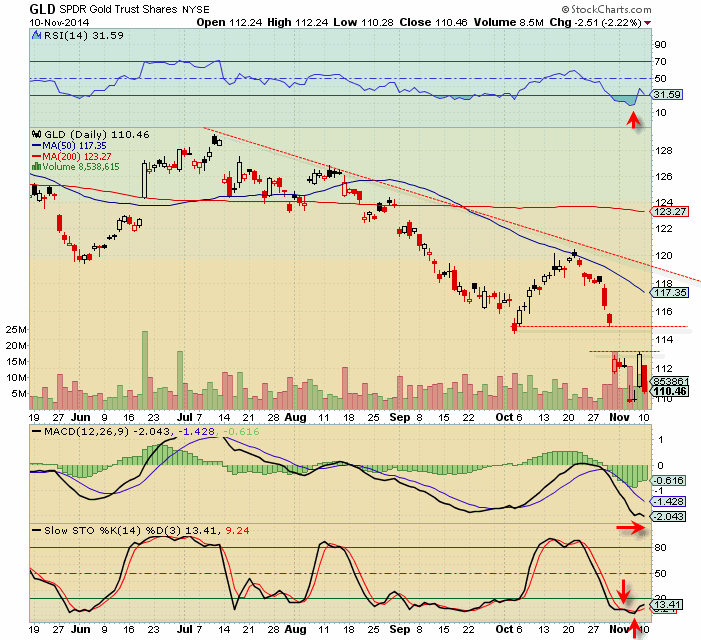Click the boxed -0.616 MACD axis value
The height and width of the screenshot is (640, 701).
click(669, 480)
